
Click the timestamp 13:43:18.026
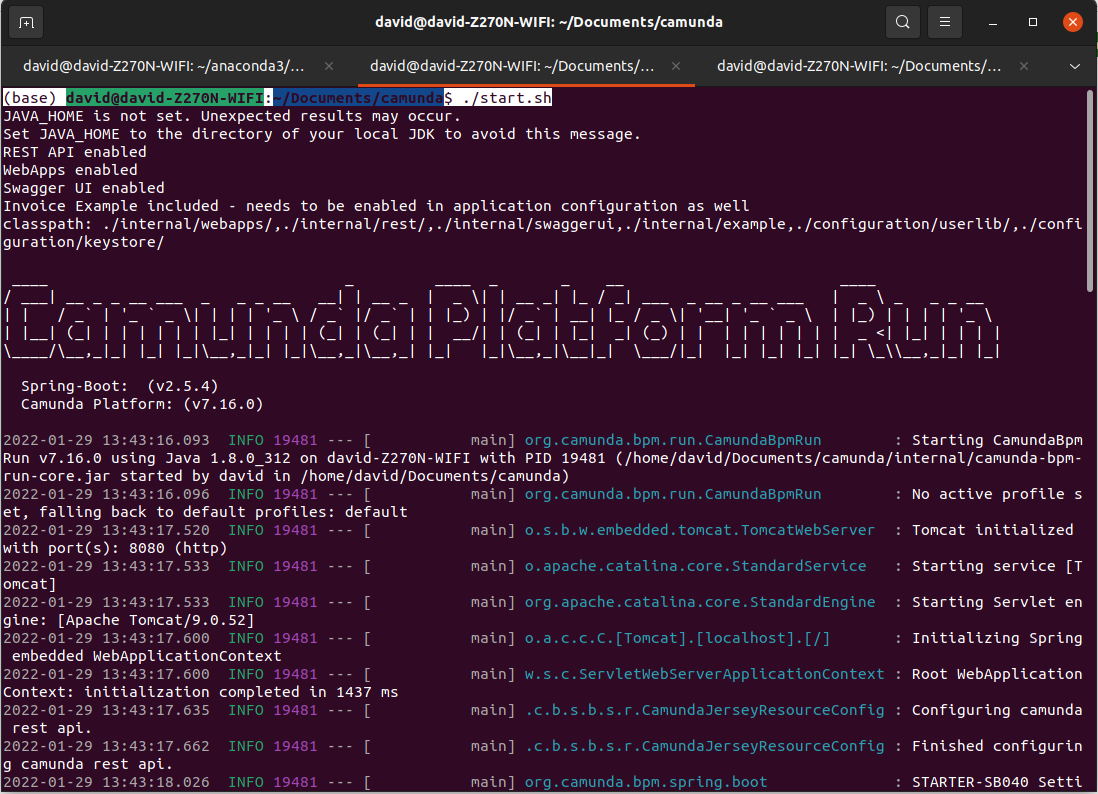155,782
